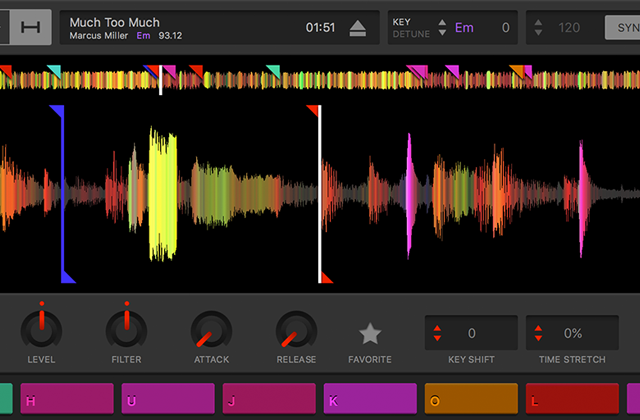The width and height of the screenshot is (640, 420).
Task: Click the track title Much Too Much
Action: click(115, 22)
